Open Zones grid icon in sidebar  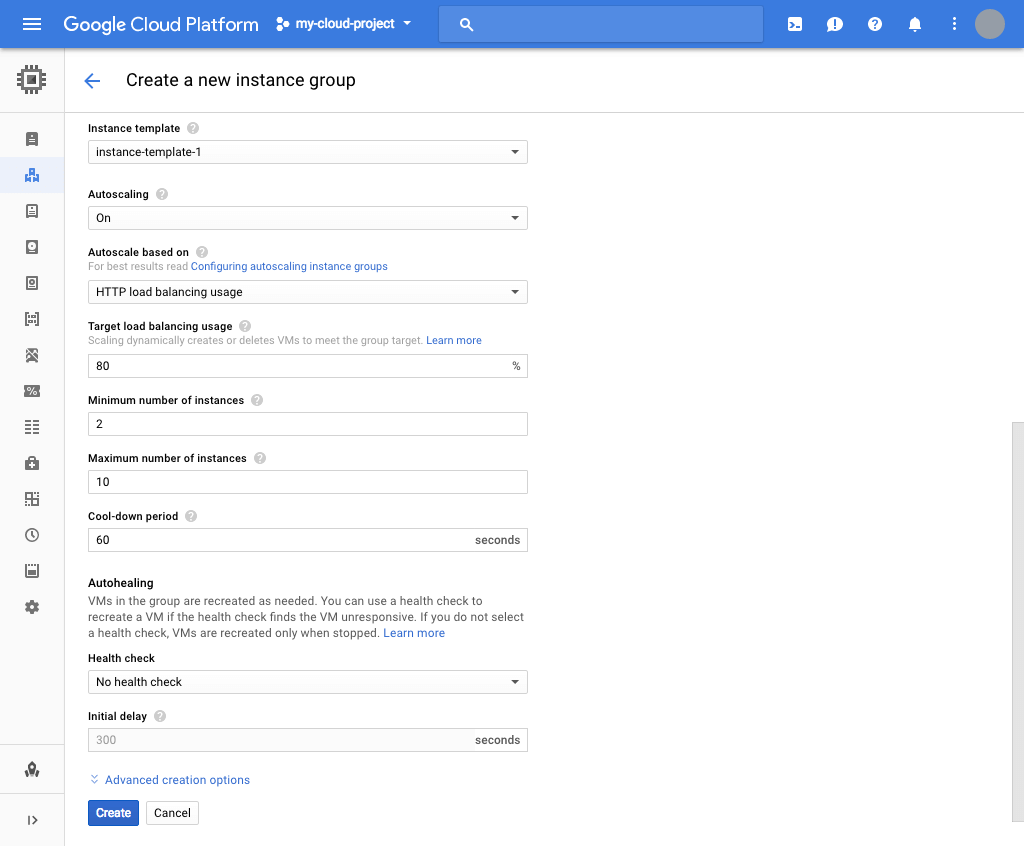coord(31,499)
